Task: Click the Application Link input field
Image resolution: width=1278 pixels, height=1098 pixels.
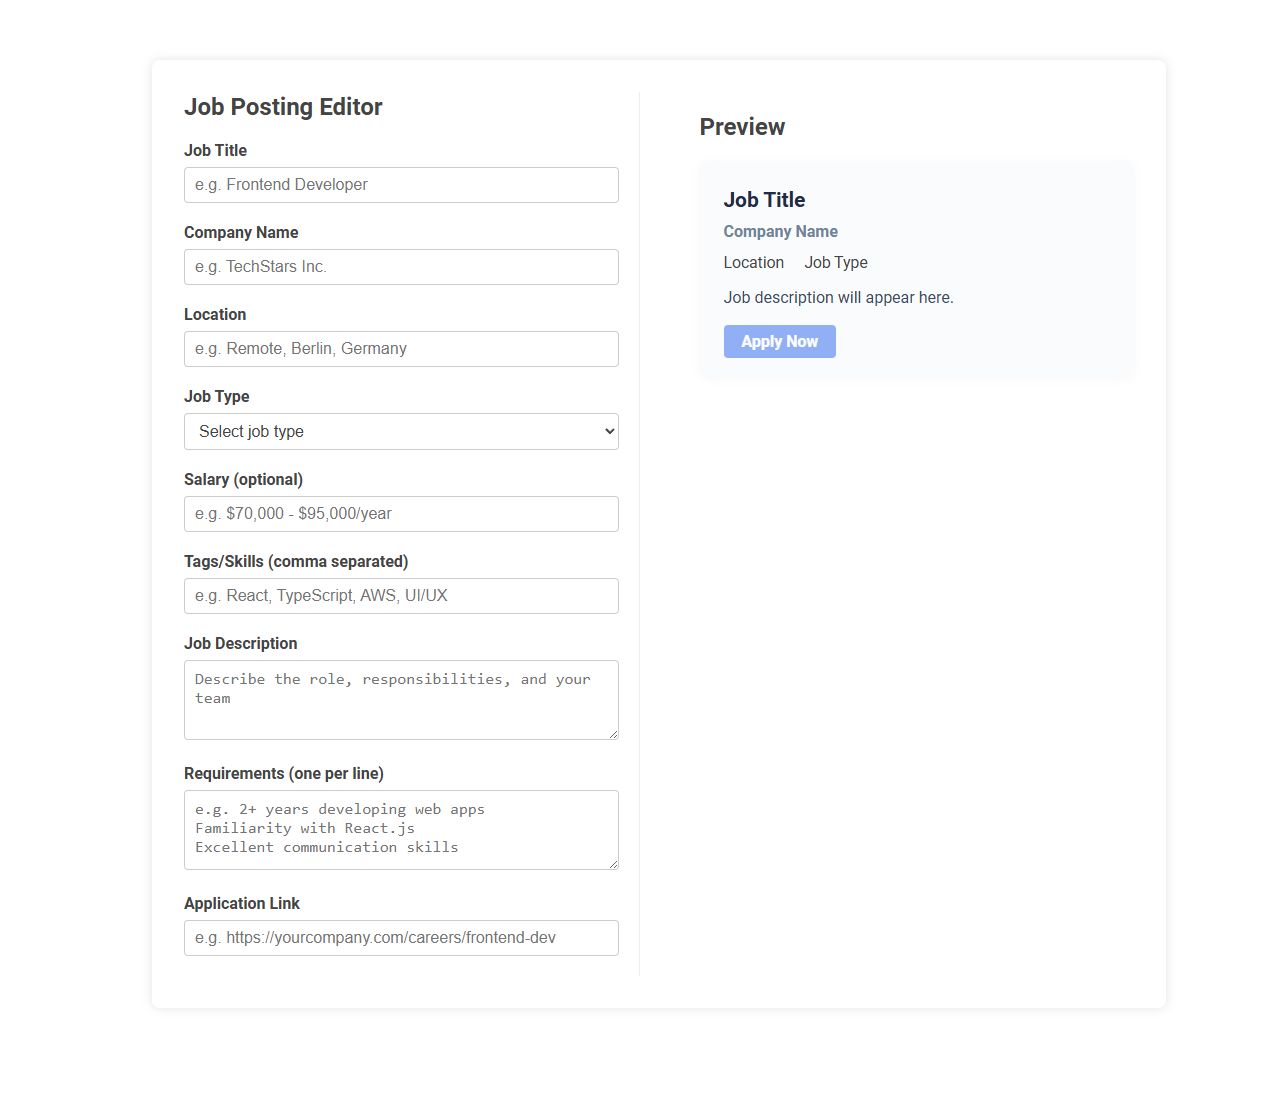Action: click(x=400, y=938)
